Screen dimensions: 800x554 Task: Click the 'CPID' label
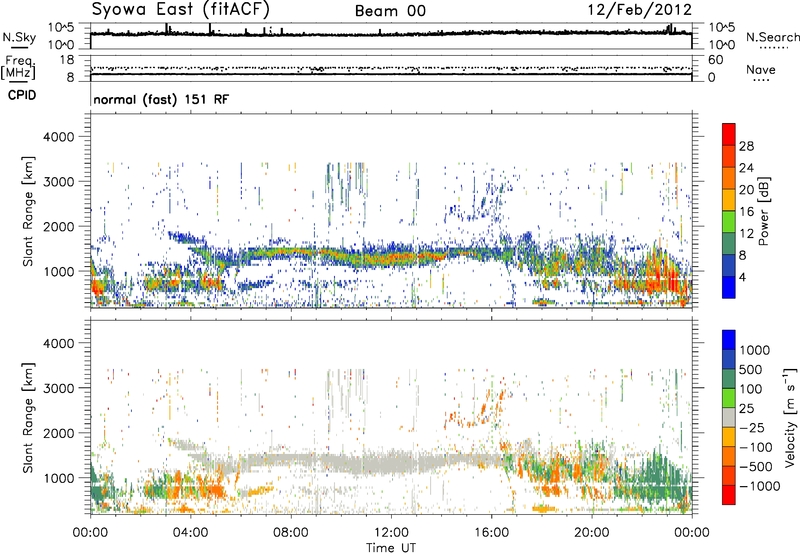[x=22, y=95]
